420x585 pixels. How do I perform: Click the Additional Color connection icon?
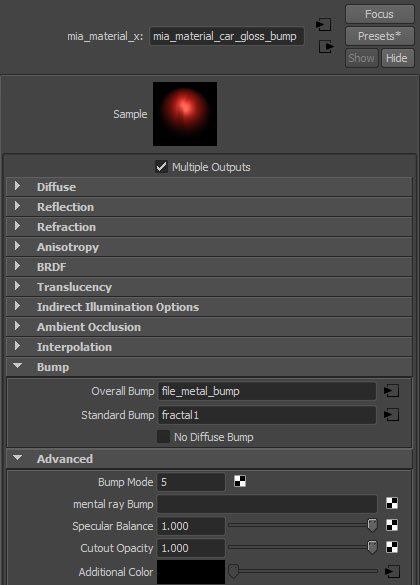(392, 571)
